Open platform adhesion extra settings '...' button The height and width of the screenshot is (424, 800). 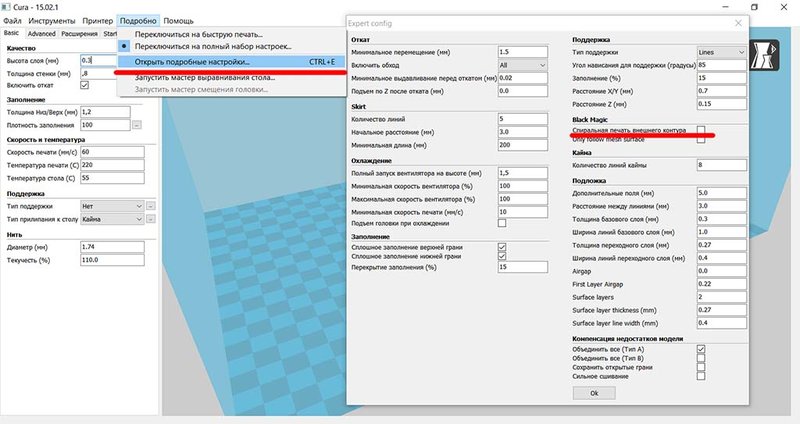pos(150,219)
